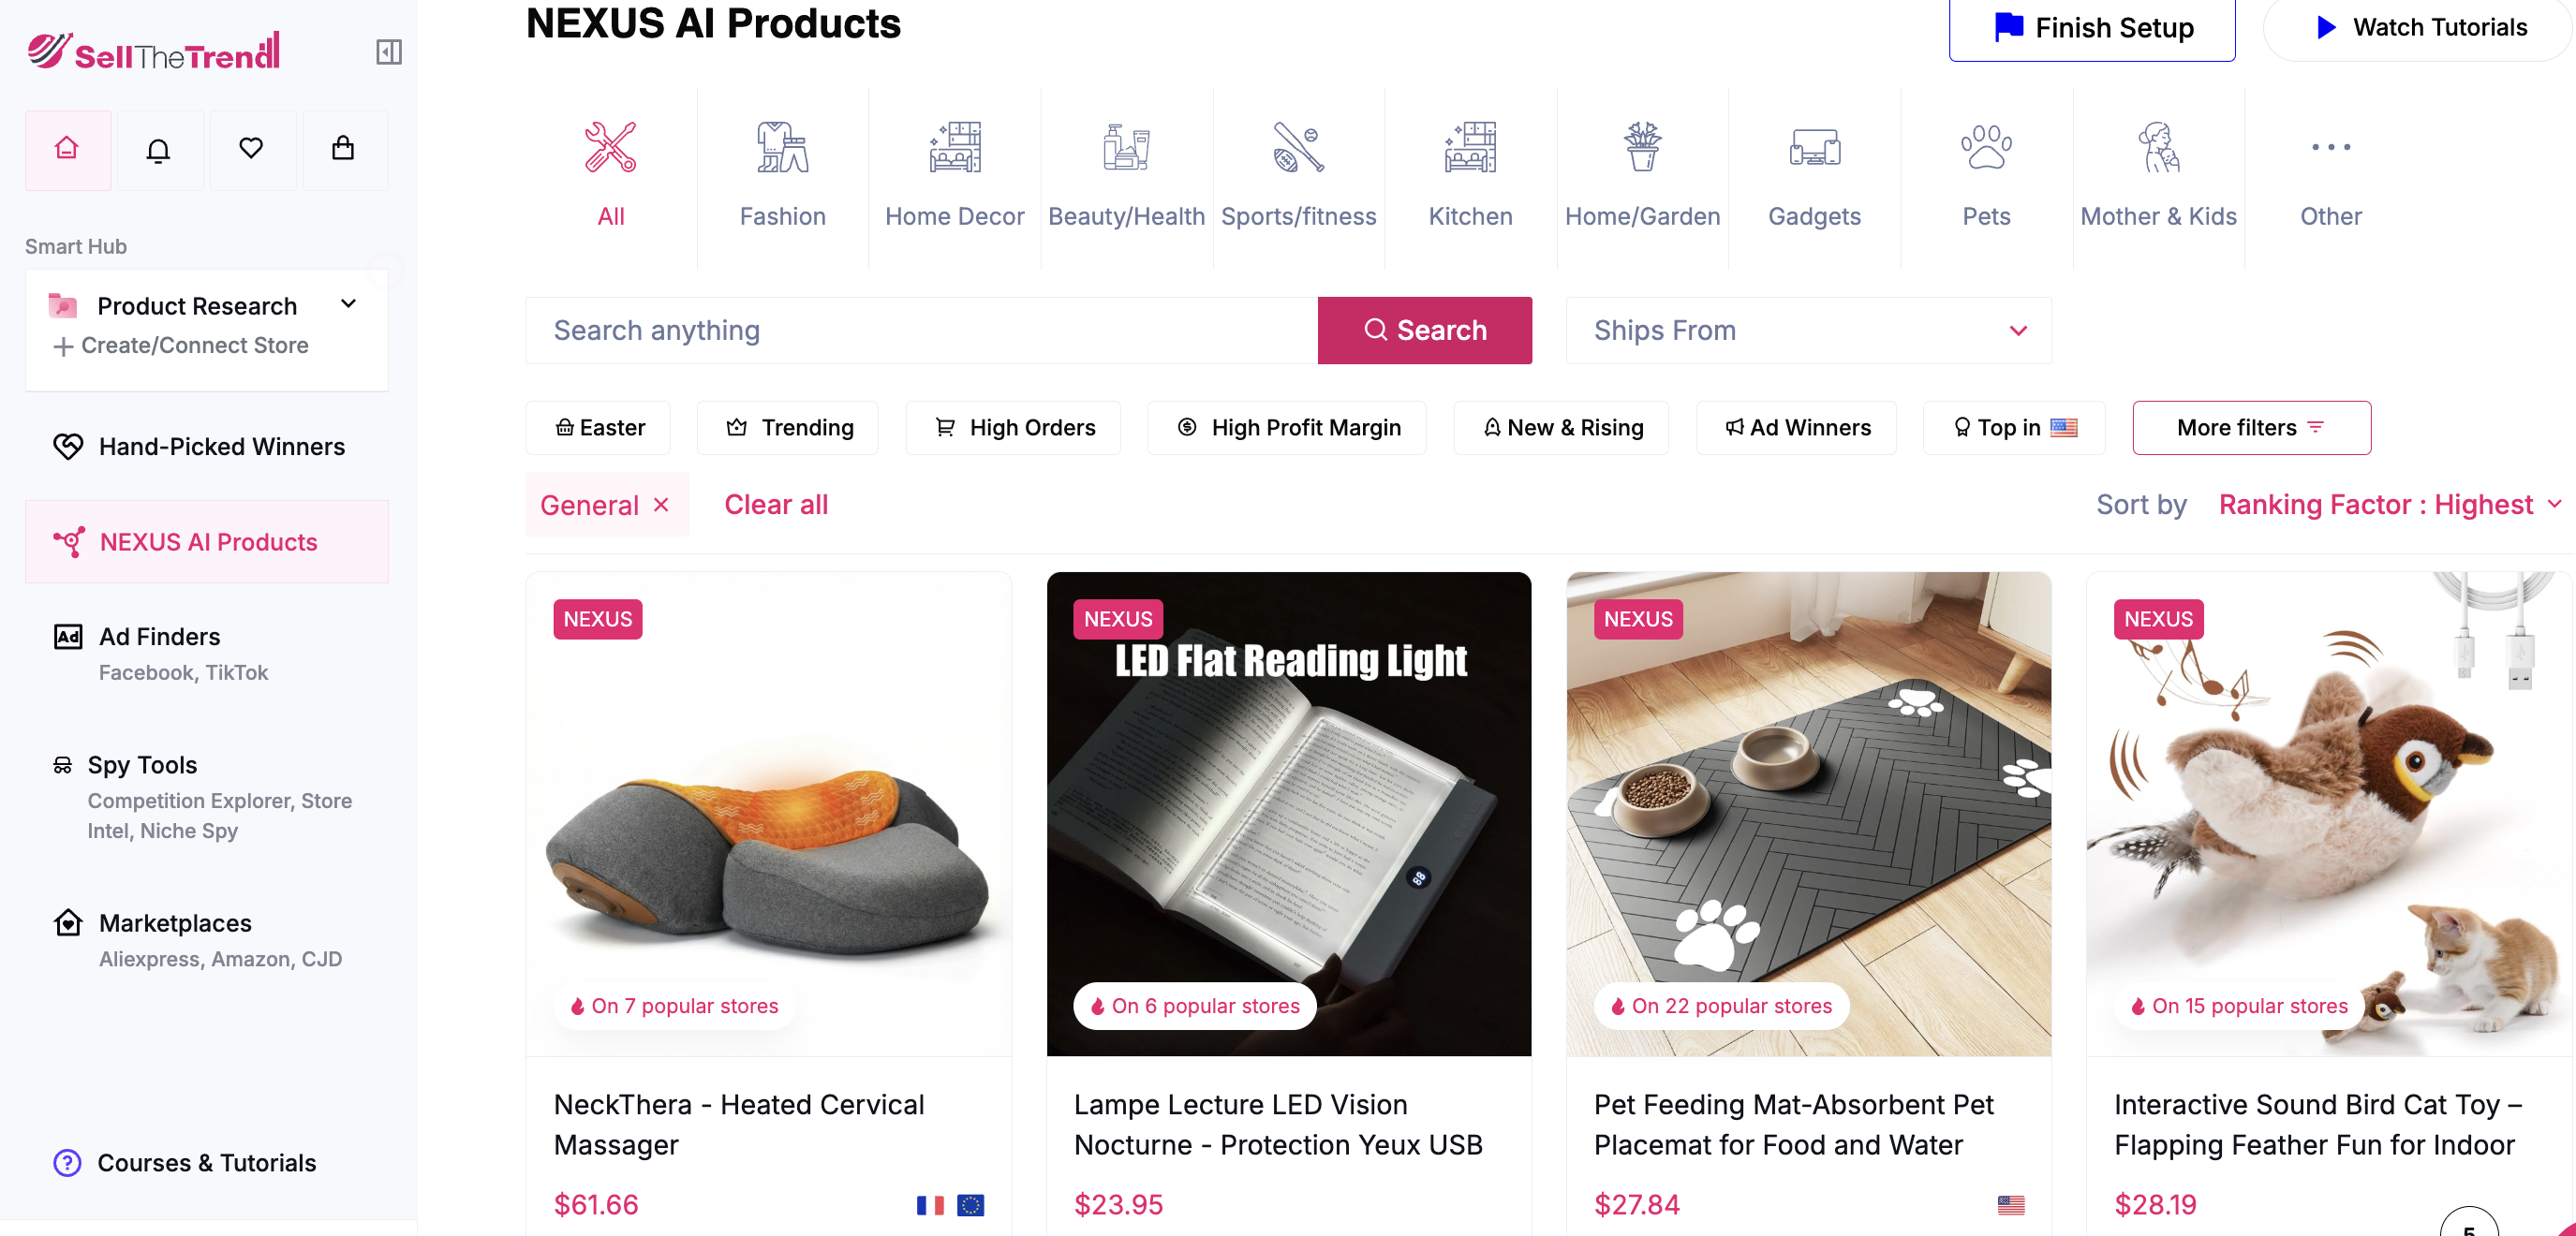Switch to the NEXUS AI Products section
This screenshot has height=1236, width=2576.
point(207,541)
